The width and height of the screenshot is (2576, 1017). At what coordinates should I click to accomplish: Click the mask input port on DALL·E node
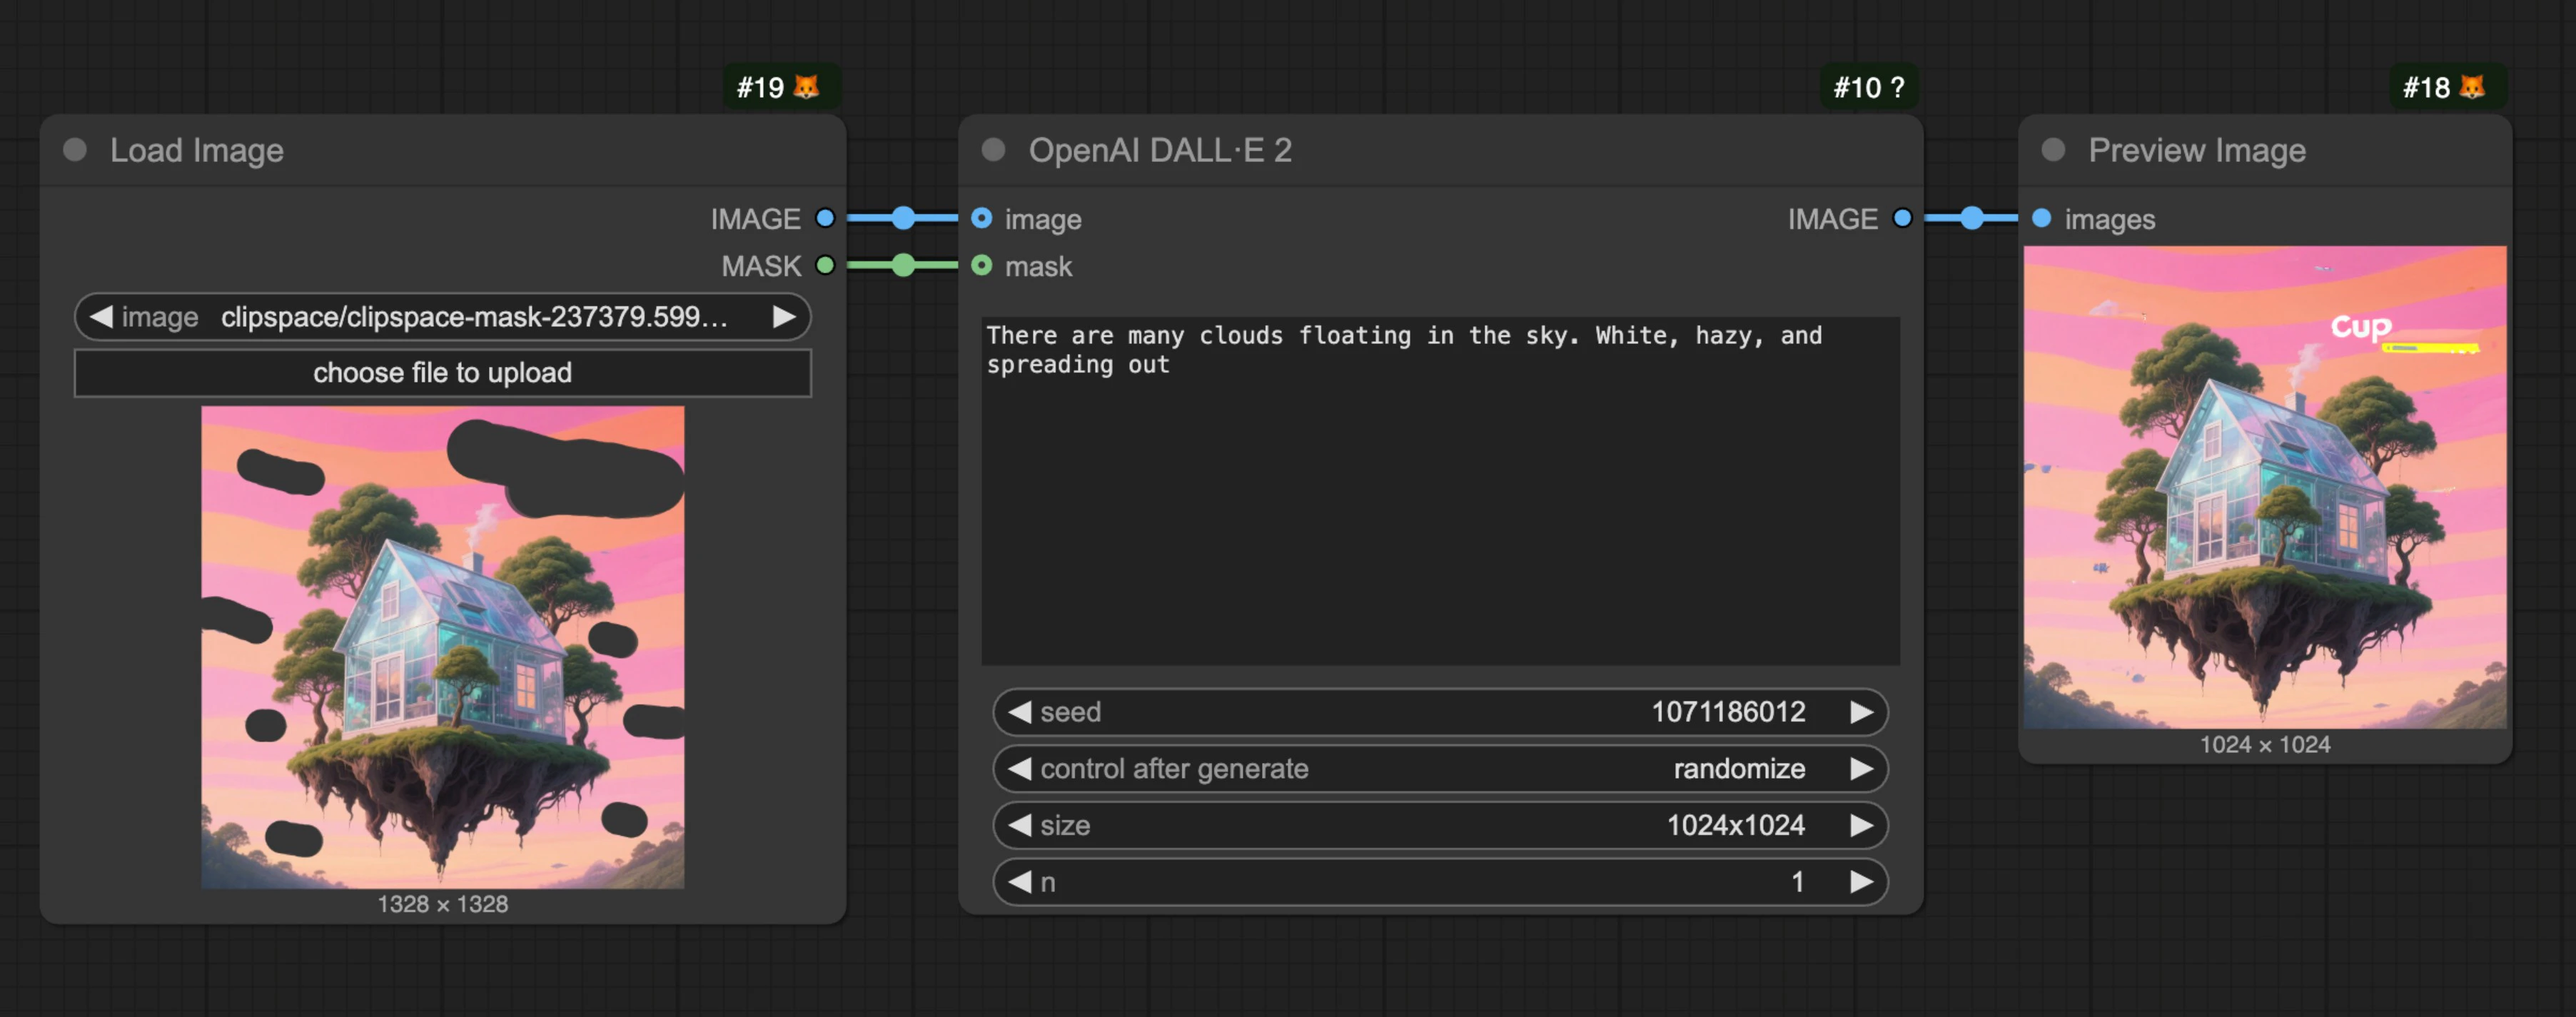pos(983,266)
